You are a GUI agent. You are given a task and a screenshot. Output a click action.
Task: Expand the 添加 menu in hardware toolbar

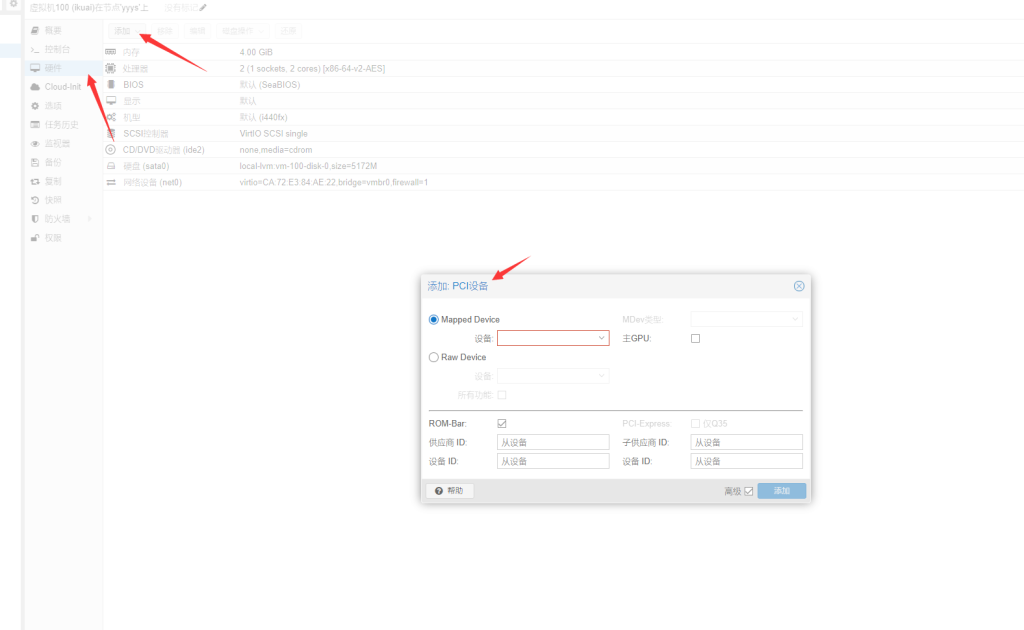pos(127,31)
